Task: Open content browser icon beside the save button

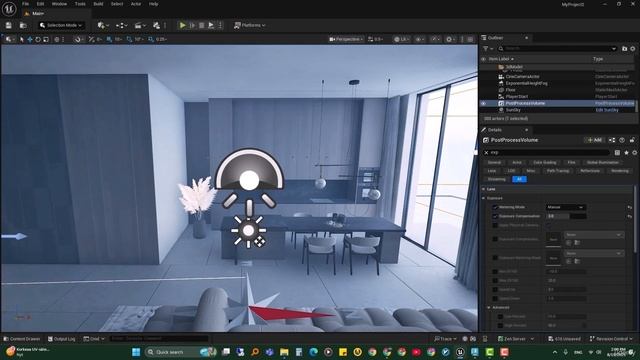Action: click(23, 25)
